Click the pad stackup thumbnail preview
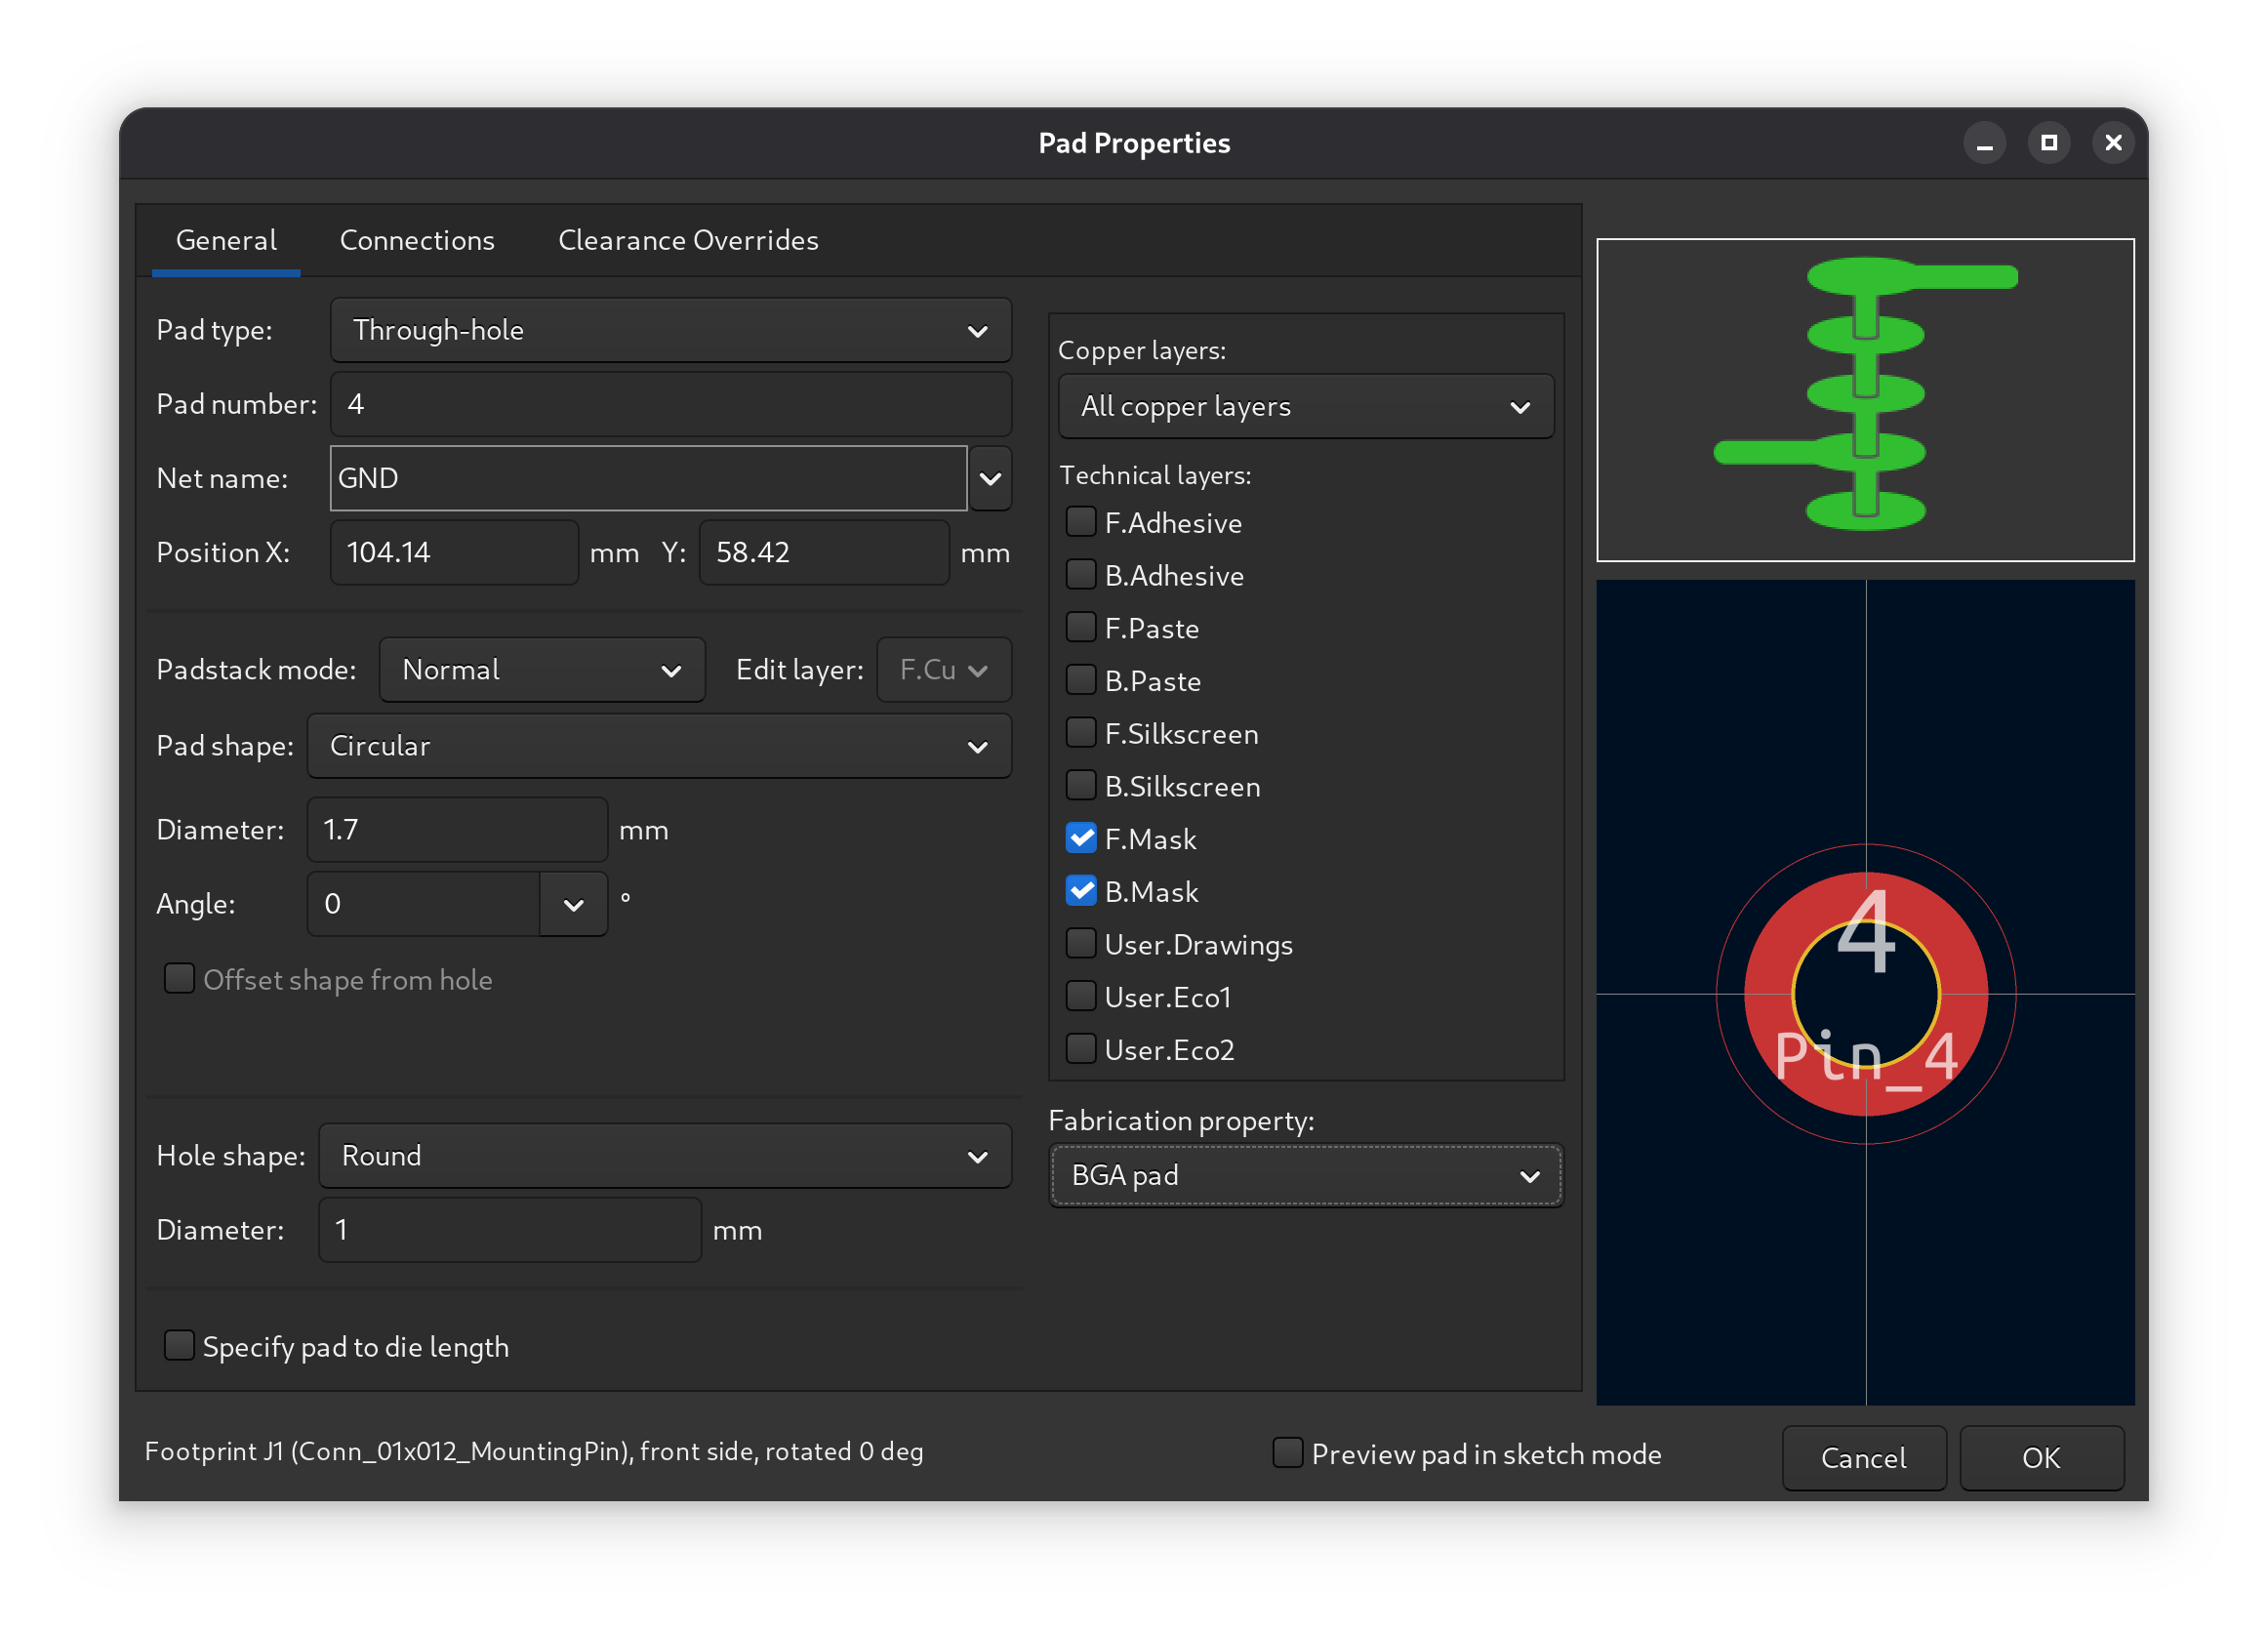2268x1632 pixels. [x=1865, y=400]
